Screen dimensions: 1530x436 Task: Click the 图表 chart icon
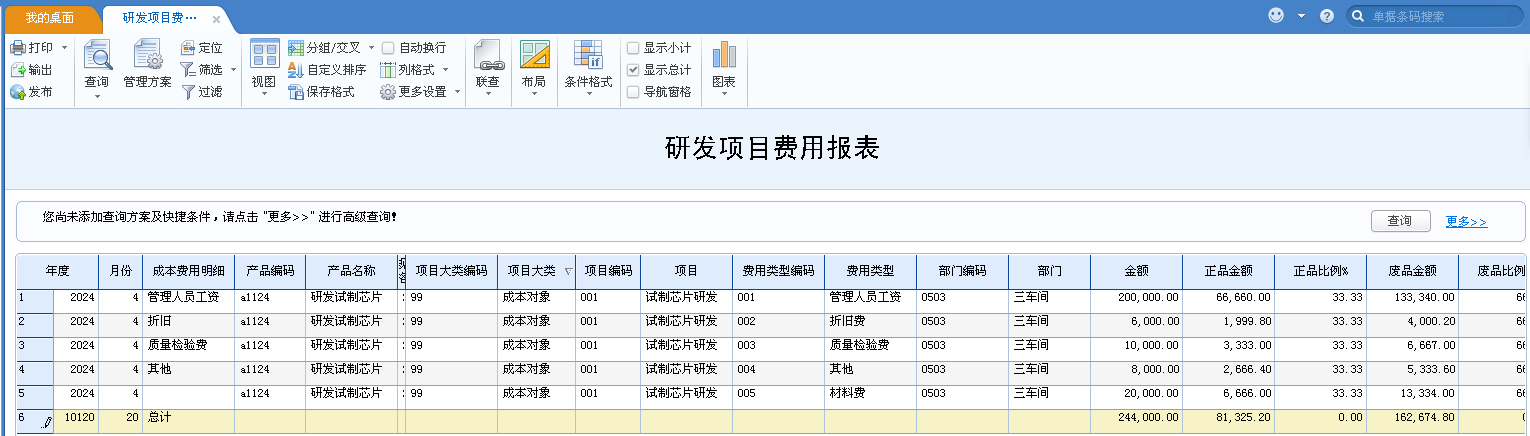723,56
